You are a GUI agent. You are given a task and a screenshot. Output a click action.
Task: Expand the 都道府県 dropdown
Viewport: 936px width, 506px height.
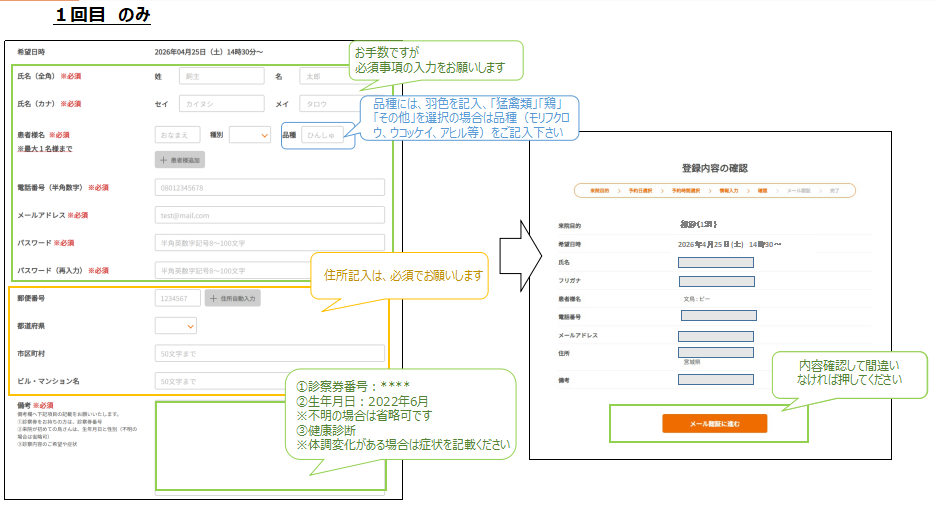point(176,325)
